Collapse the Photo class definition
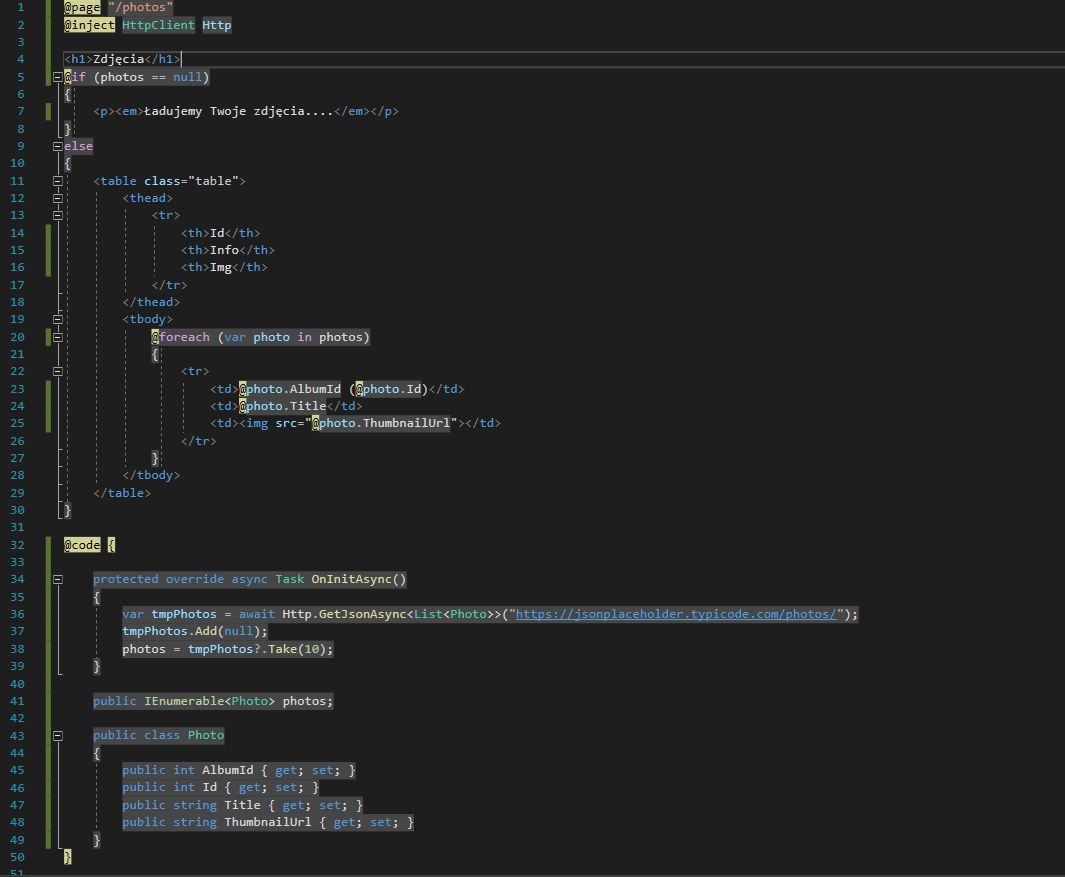 58,735
